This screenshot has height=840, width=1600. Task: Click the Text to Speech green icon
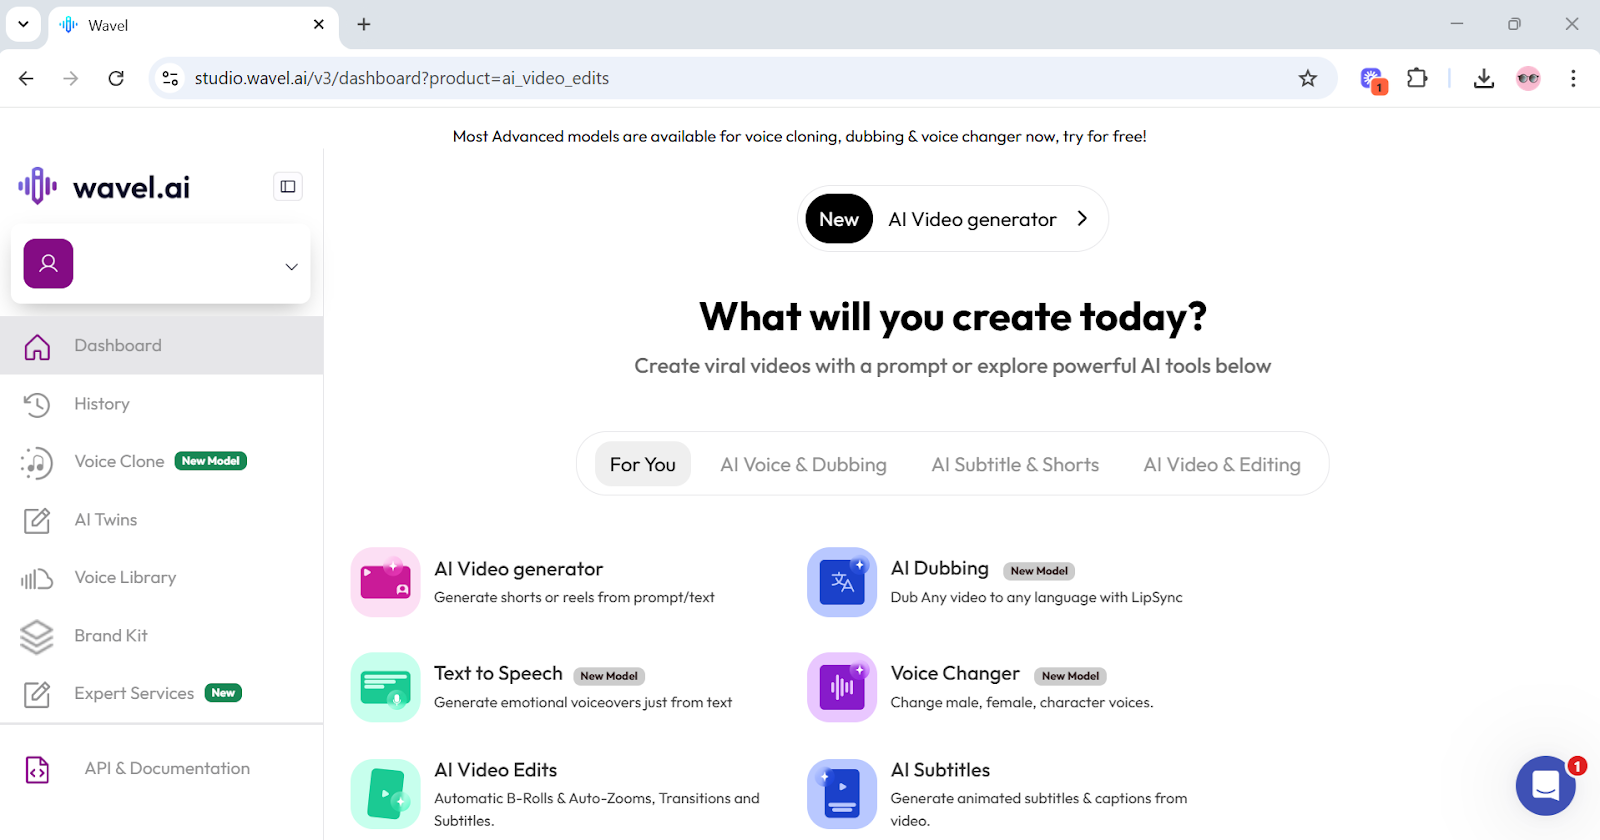click(x=385, y=687)
